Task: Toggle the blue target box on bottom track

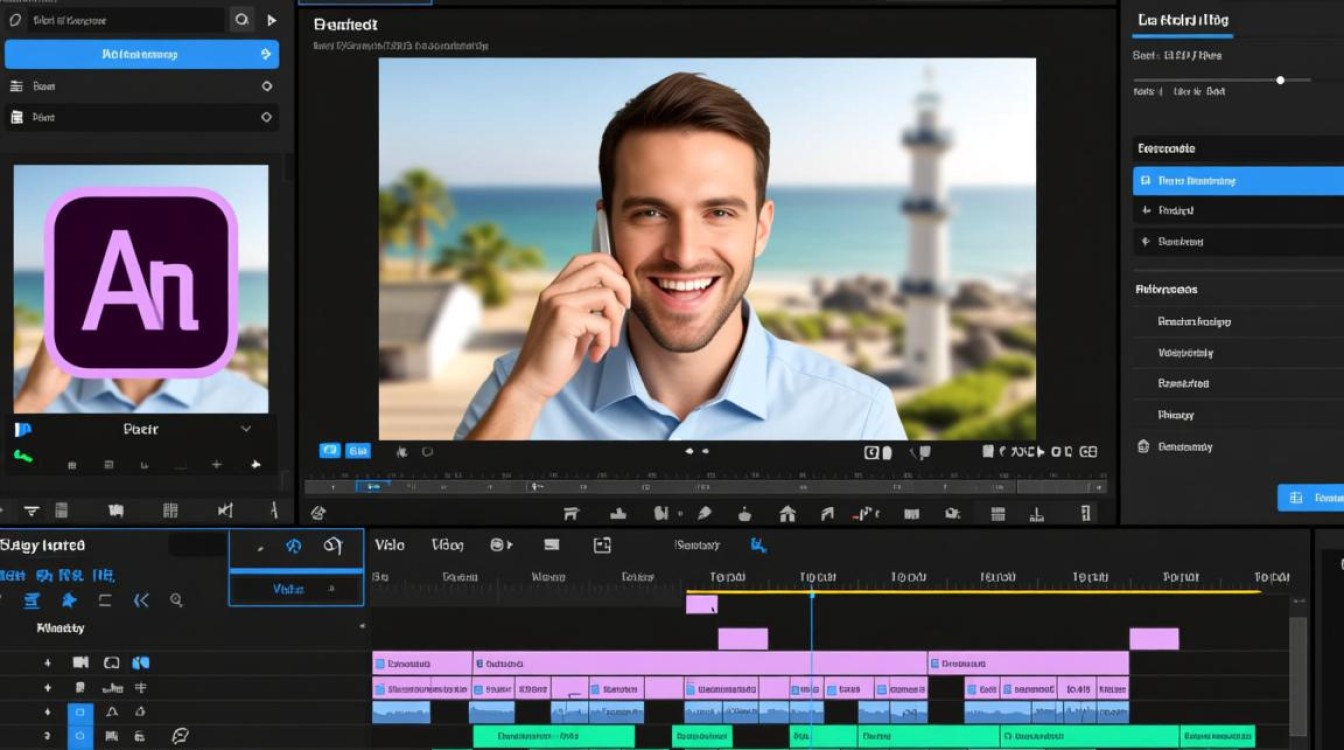Action: [x=80, y=737]
